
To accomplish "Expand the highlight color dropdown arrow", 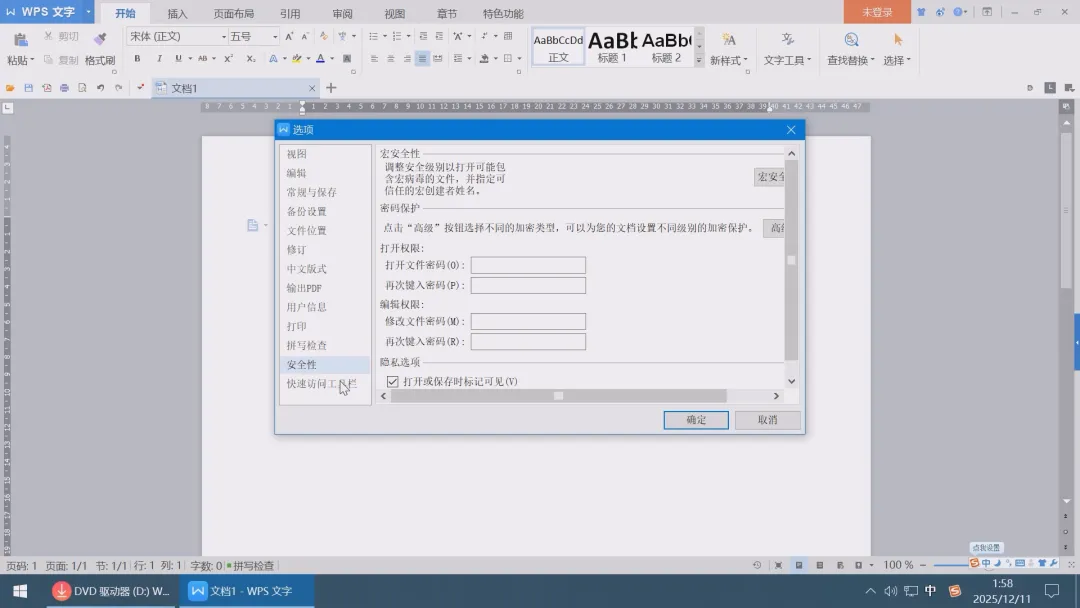I will [x=308, y=59].
